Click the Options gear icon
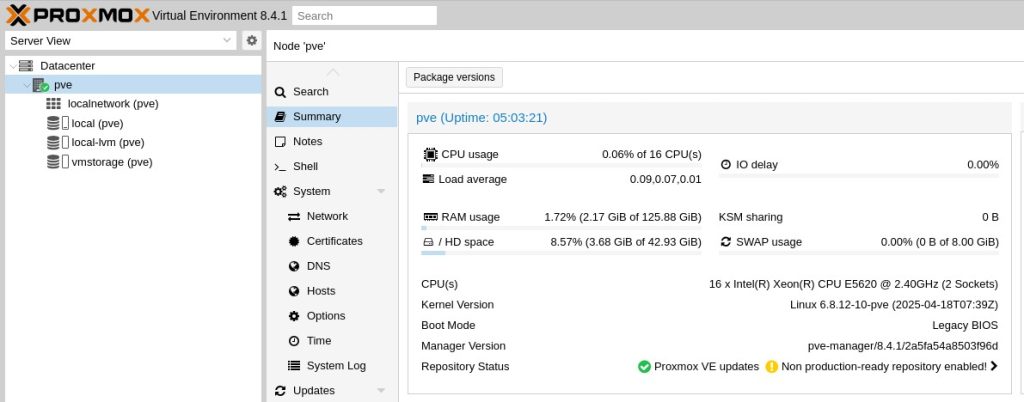This screenshot has height=402, width=1024. (x=294, y=316)
